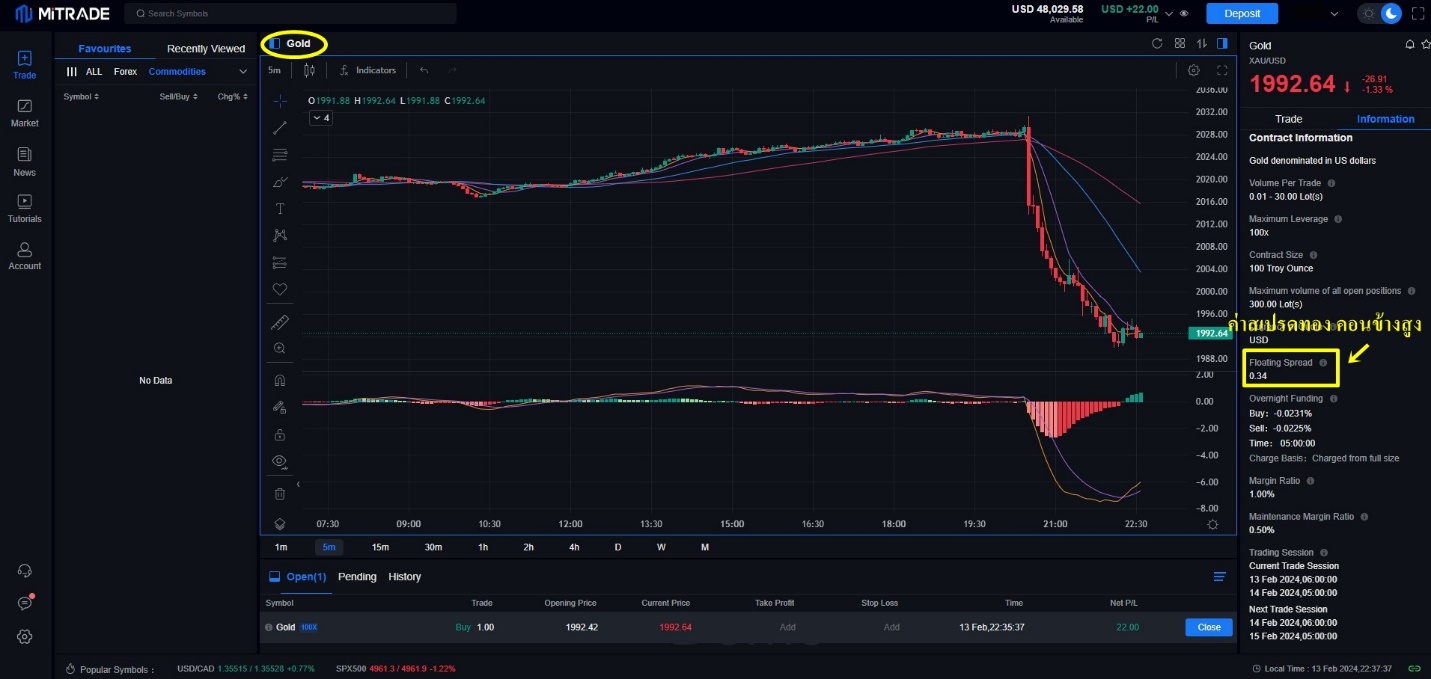
Task: Open the multi-chart grid layout icon
Action: point(1180,43)
